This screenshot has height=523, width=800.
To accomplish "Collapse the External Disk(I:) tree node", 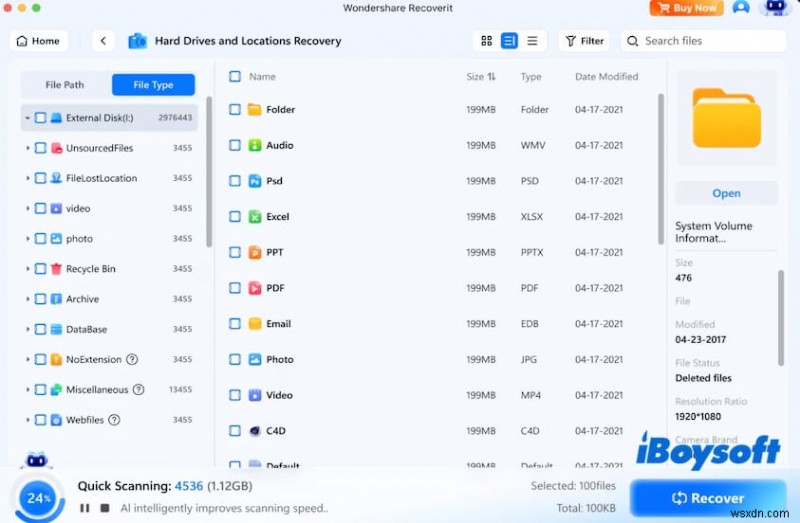I will (x=27, y=118).
